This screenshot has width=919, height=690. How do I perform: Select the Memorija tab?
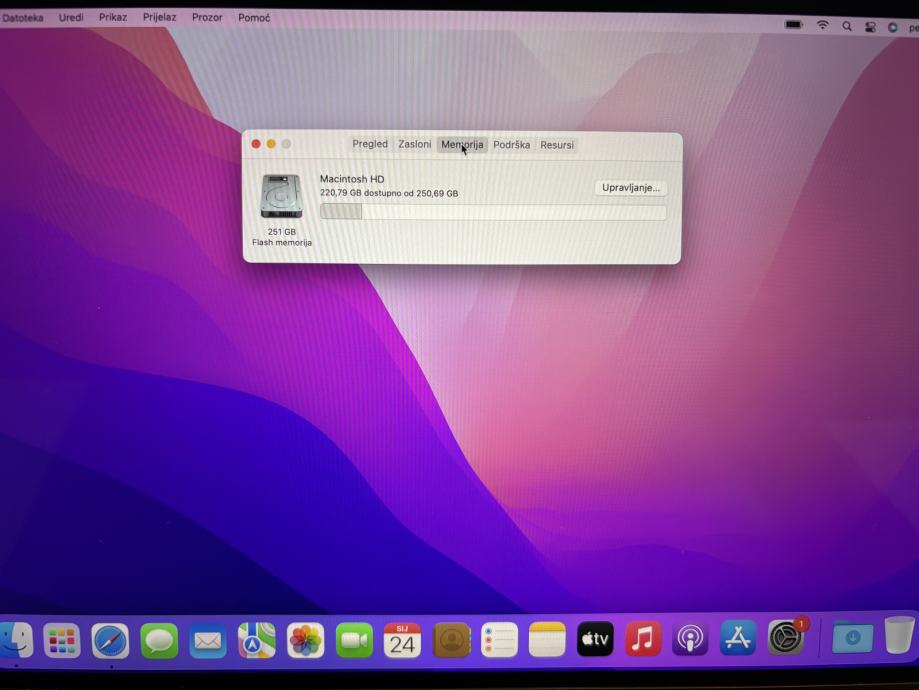462,145
